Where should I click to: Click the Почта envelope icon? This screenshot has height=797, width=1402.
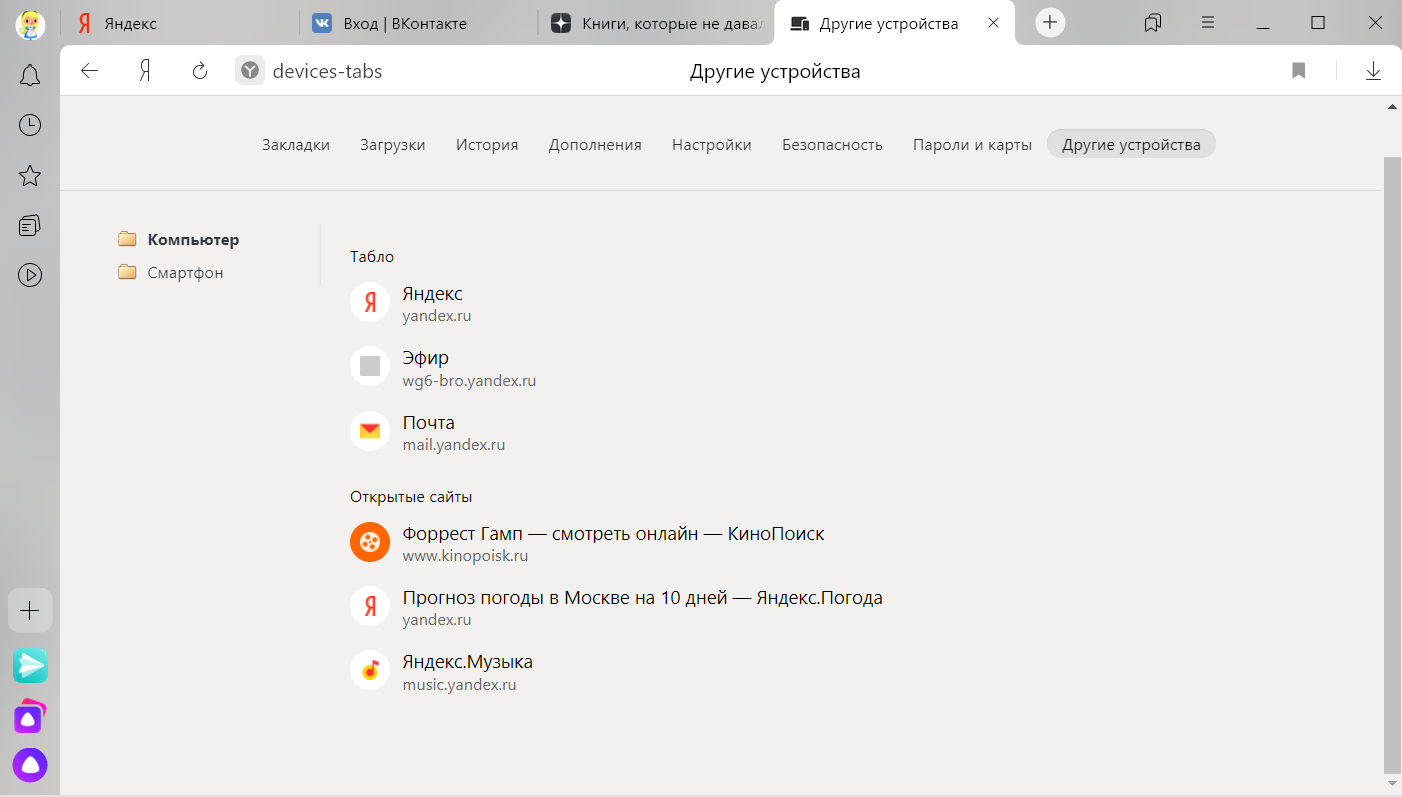[370, 430]
